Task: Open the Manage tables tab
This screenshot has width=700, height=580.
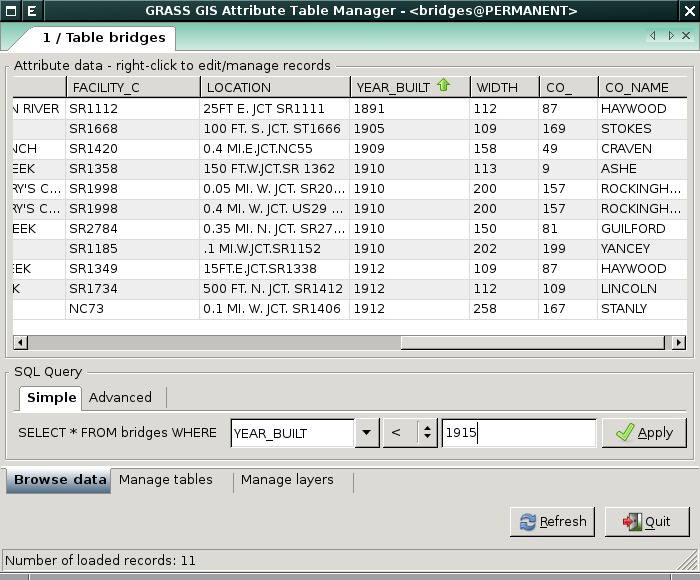Action: point(166,480)
